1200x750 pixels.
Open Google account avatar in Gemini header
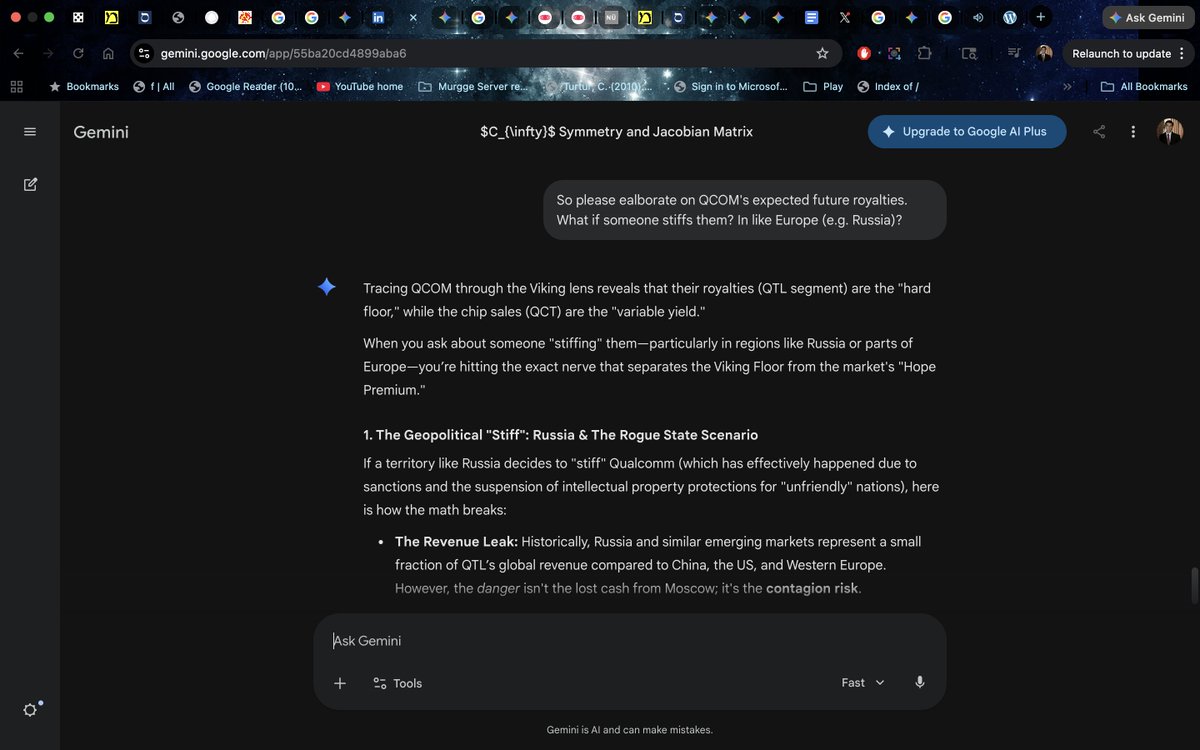1170,132
